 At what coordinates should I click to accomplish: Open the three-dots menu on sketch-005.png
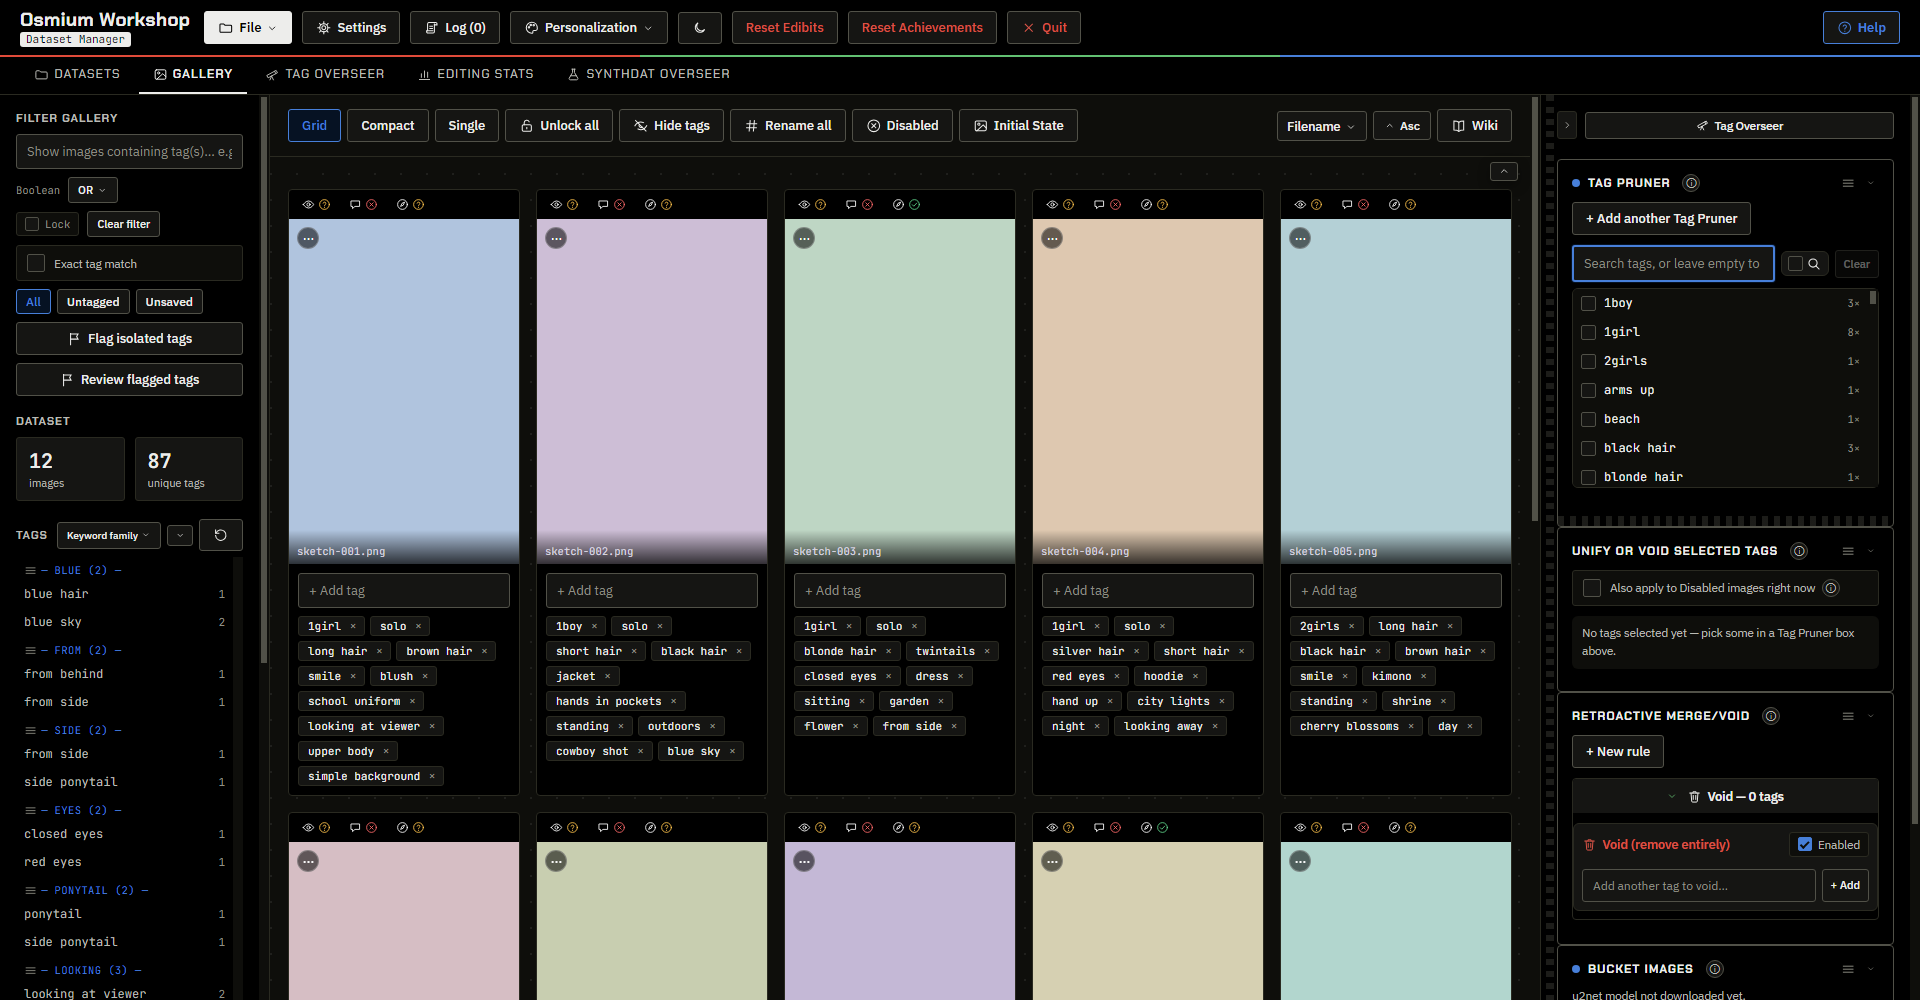pyautogui.click(x=1300, y=238)
